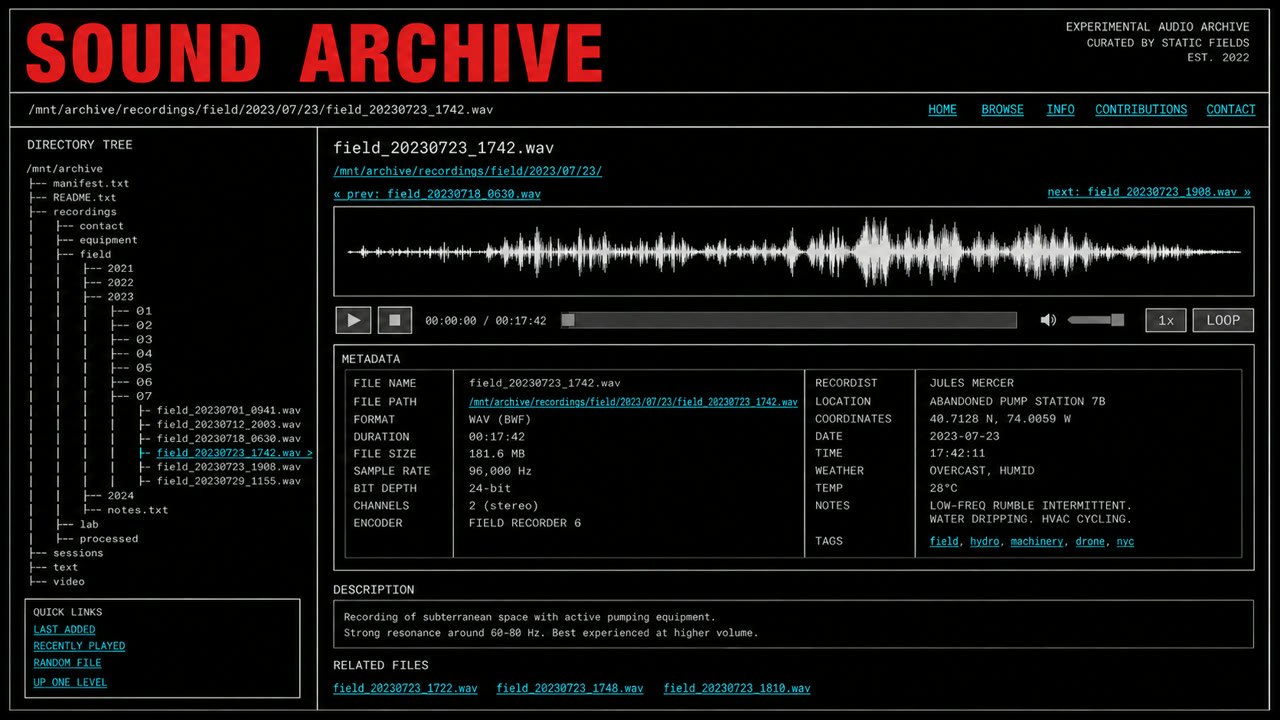
Task: Go to previous file field_20230718_0630.wav
Action: (437, 194)
